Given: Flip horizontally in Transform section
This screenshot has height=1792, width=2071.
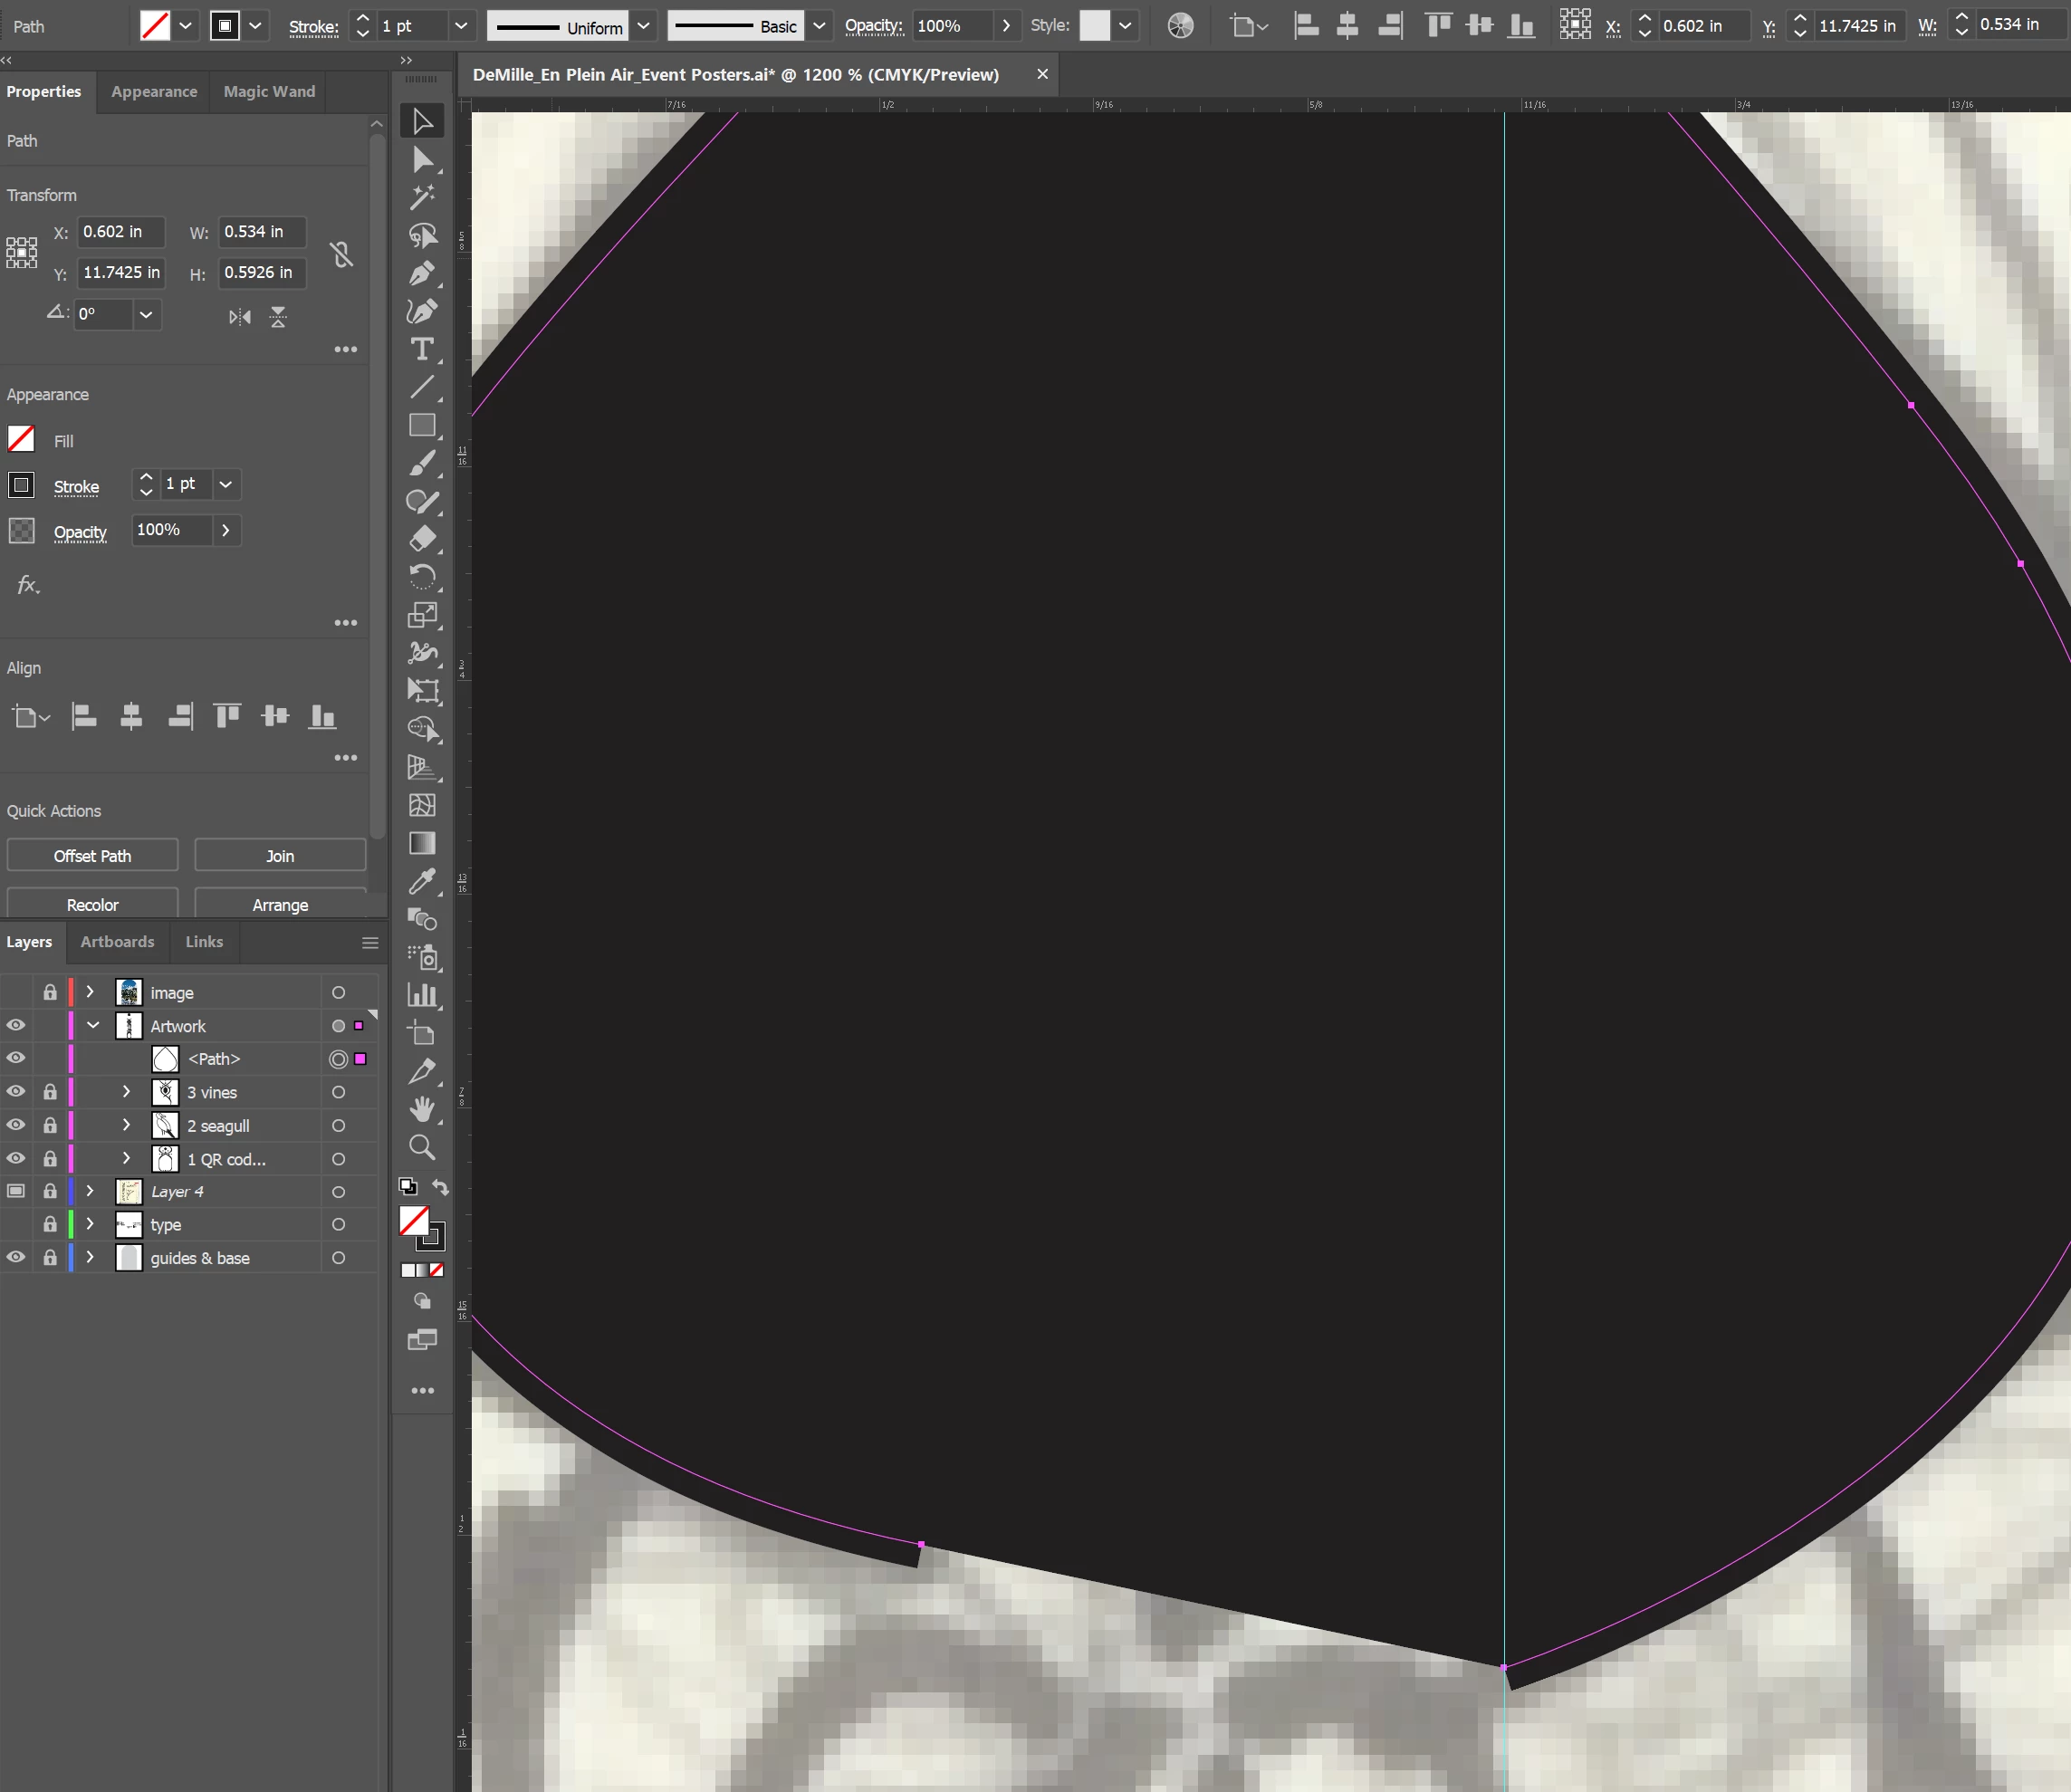Looking at the screenshot, I should point(240,317).
